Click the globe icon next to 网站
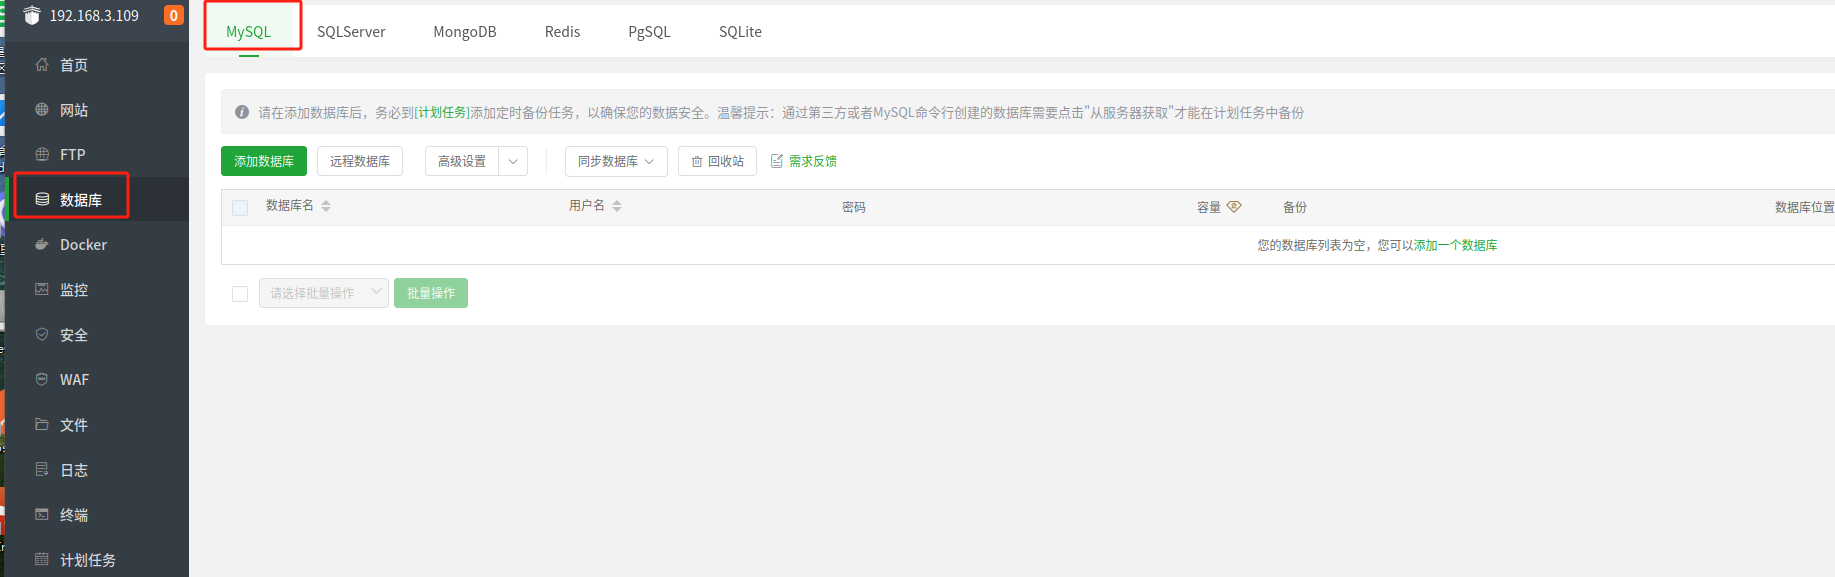 coord(42,109)
